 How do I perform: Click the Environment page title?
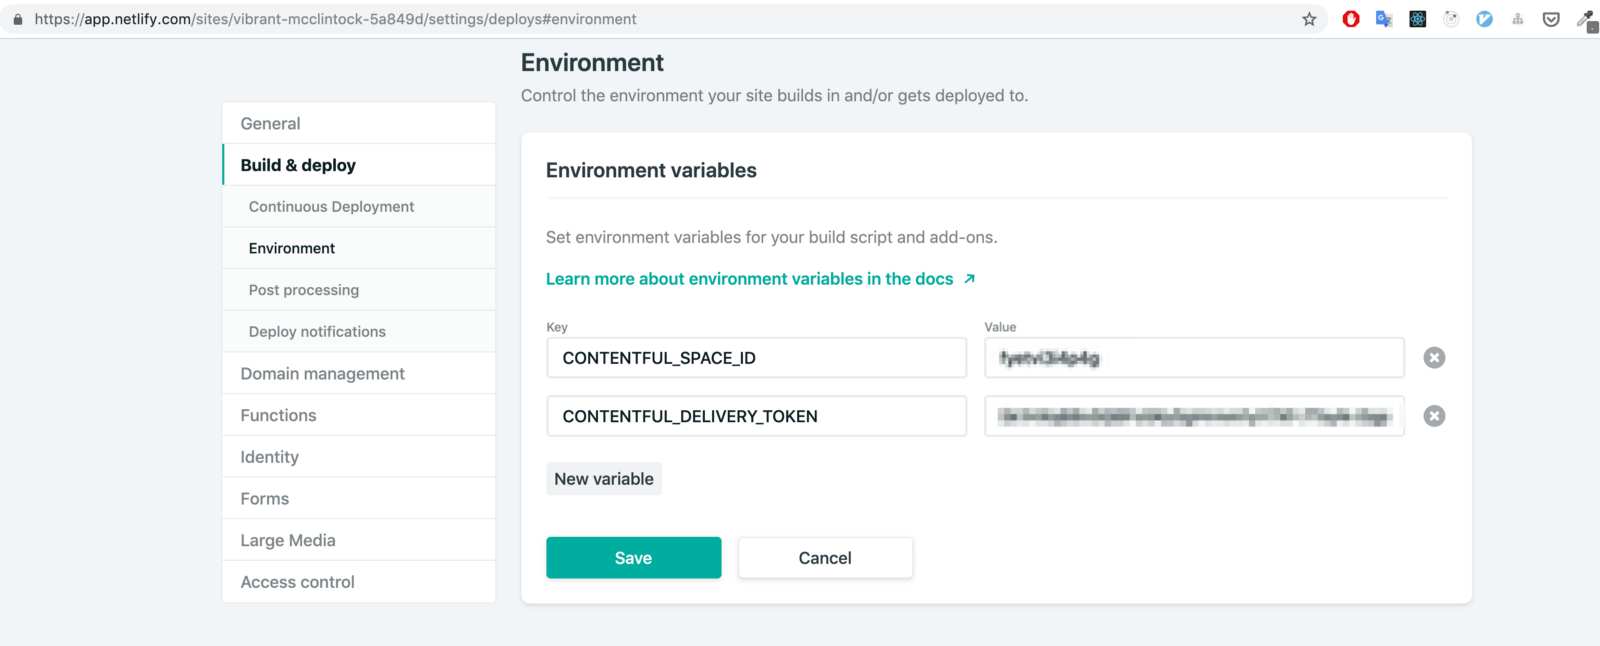click(592, 63)
